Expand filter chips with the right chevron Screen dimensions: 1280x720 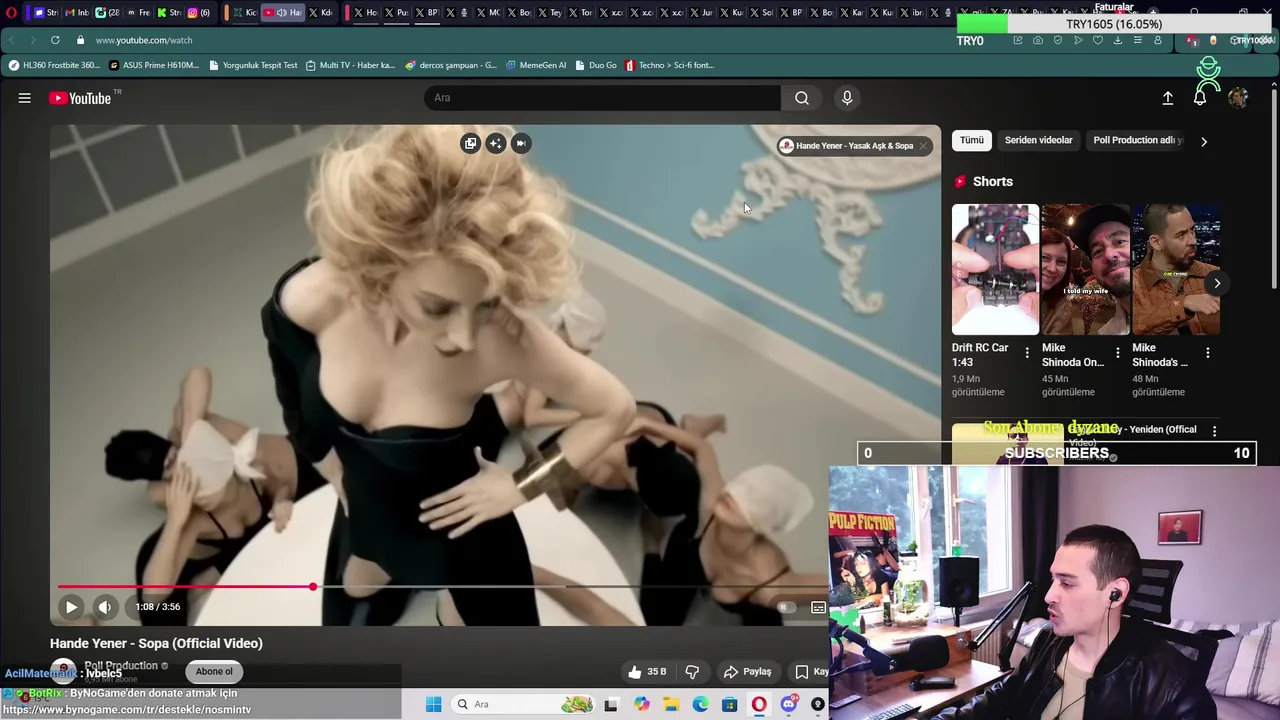[x=1204, y=142]
